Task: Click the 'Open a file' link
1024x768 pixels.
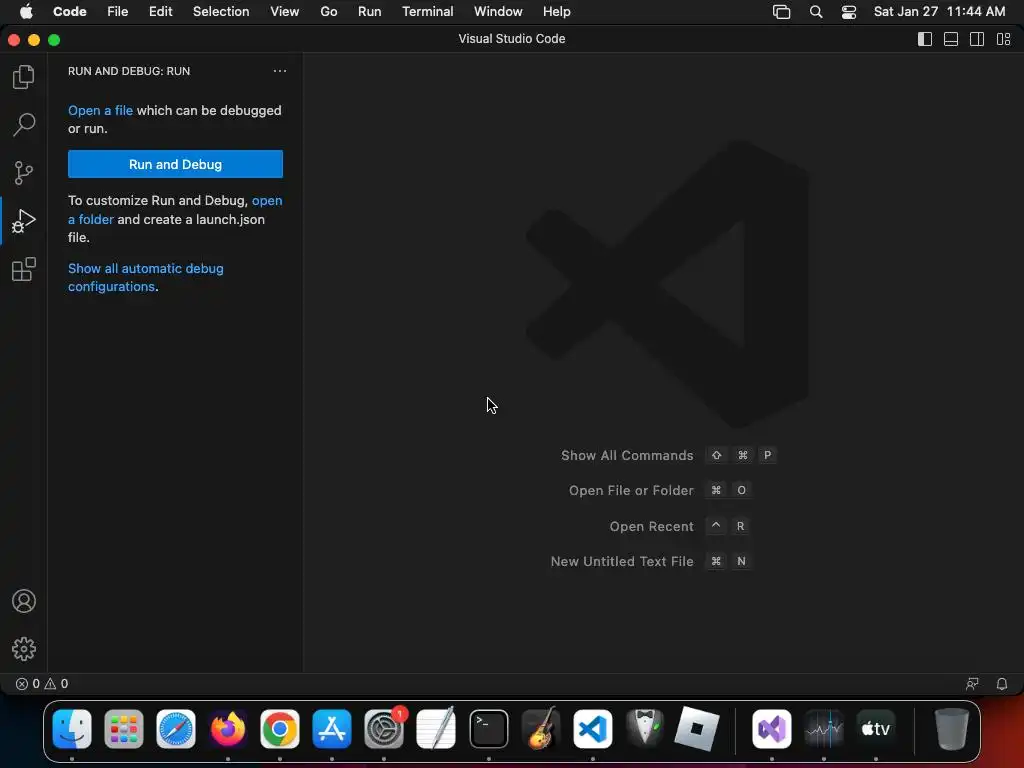Action: pyautogui.click(x=101, y=110)
